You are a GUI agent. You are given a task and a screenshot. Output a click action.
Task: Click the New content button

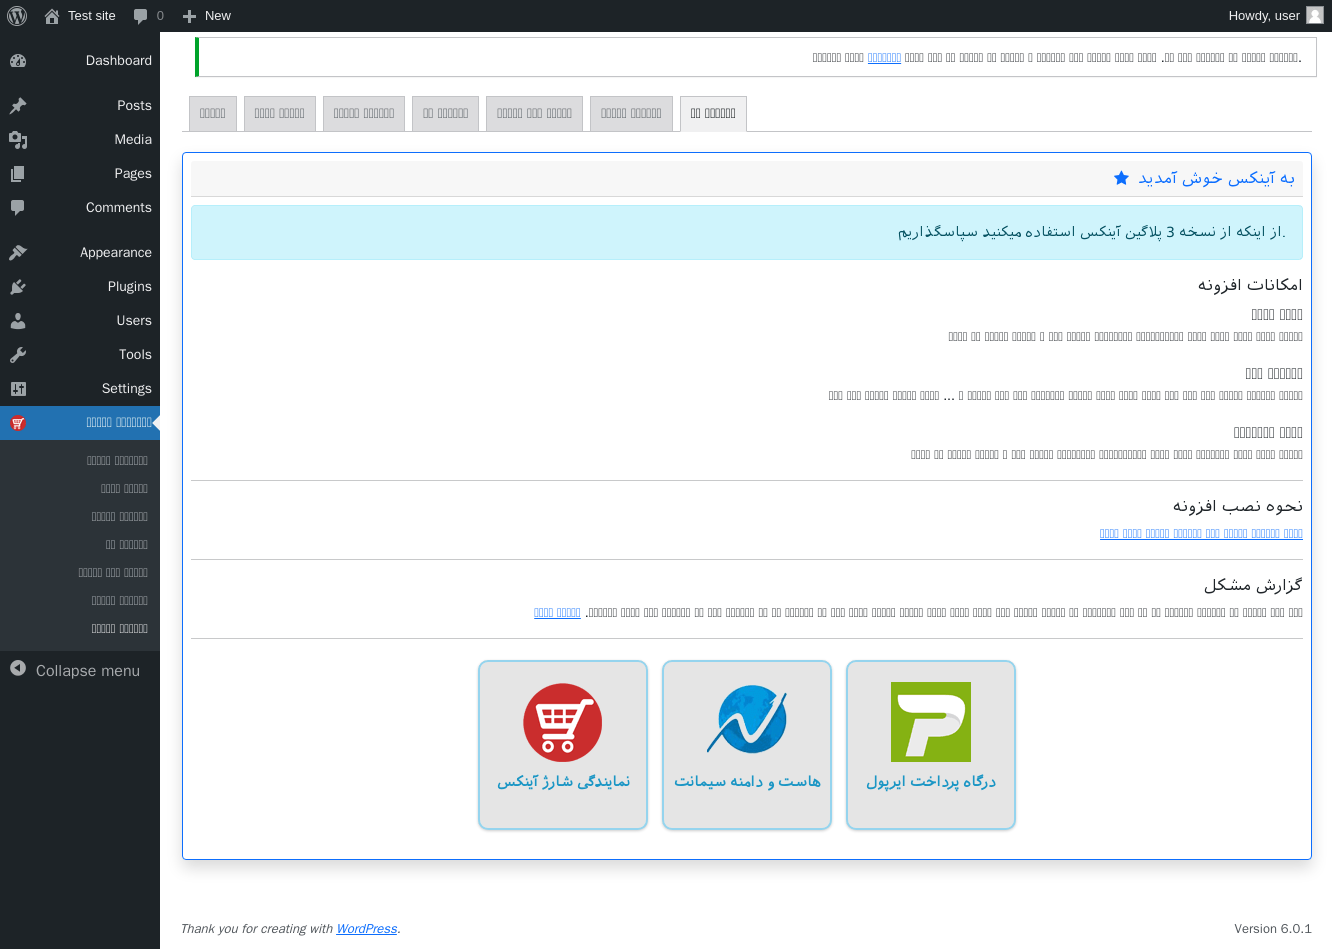(207, 16)
